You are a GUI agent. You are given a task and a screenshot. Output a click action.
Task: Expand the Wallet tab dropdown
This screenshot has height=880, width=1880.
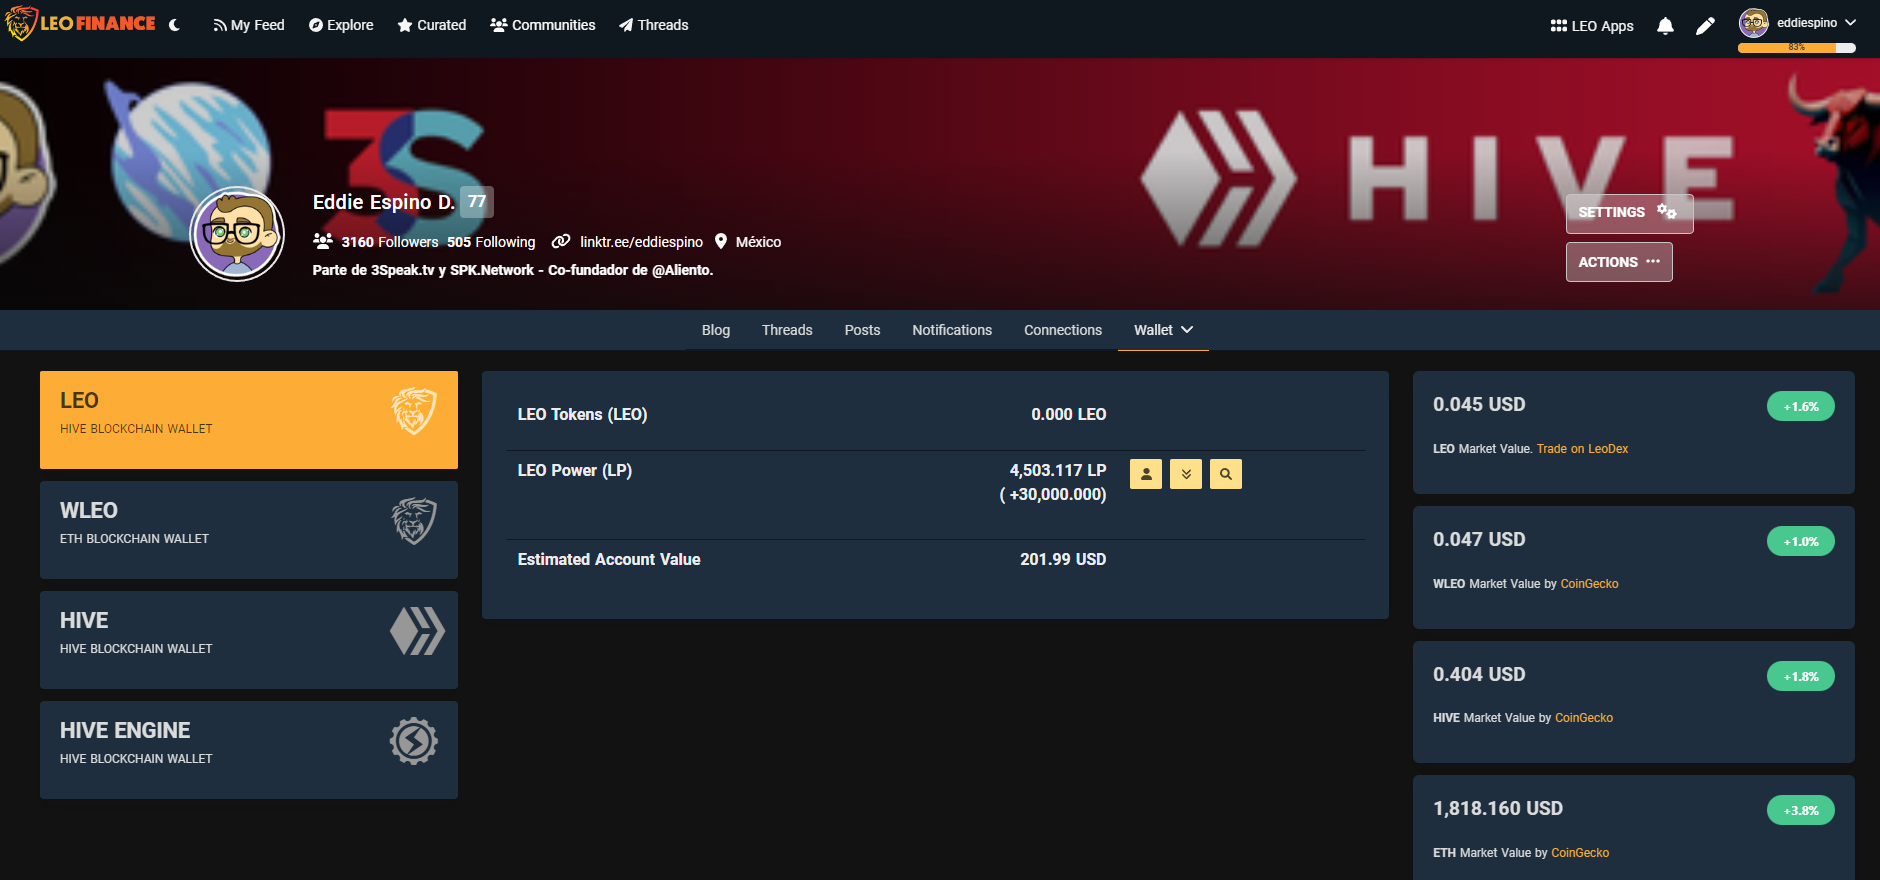(x=1163, y=330)
